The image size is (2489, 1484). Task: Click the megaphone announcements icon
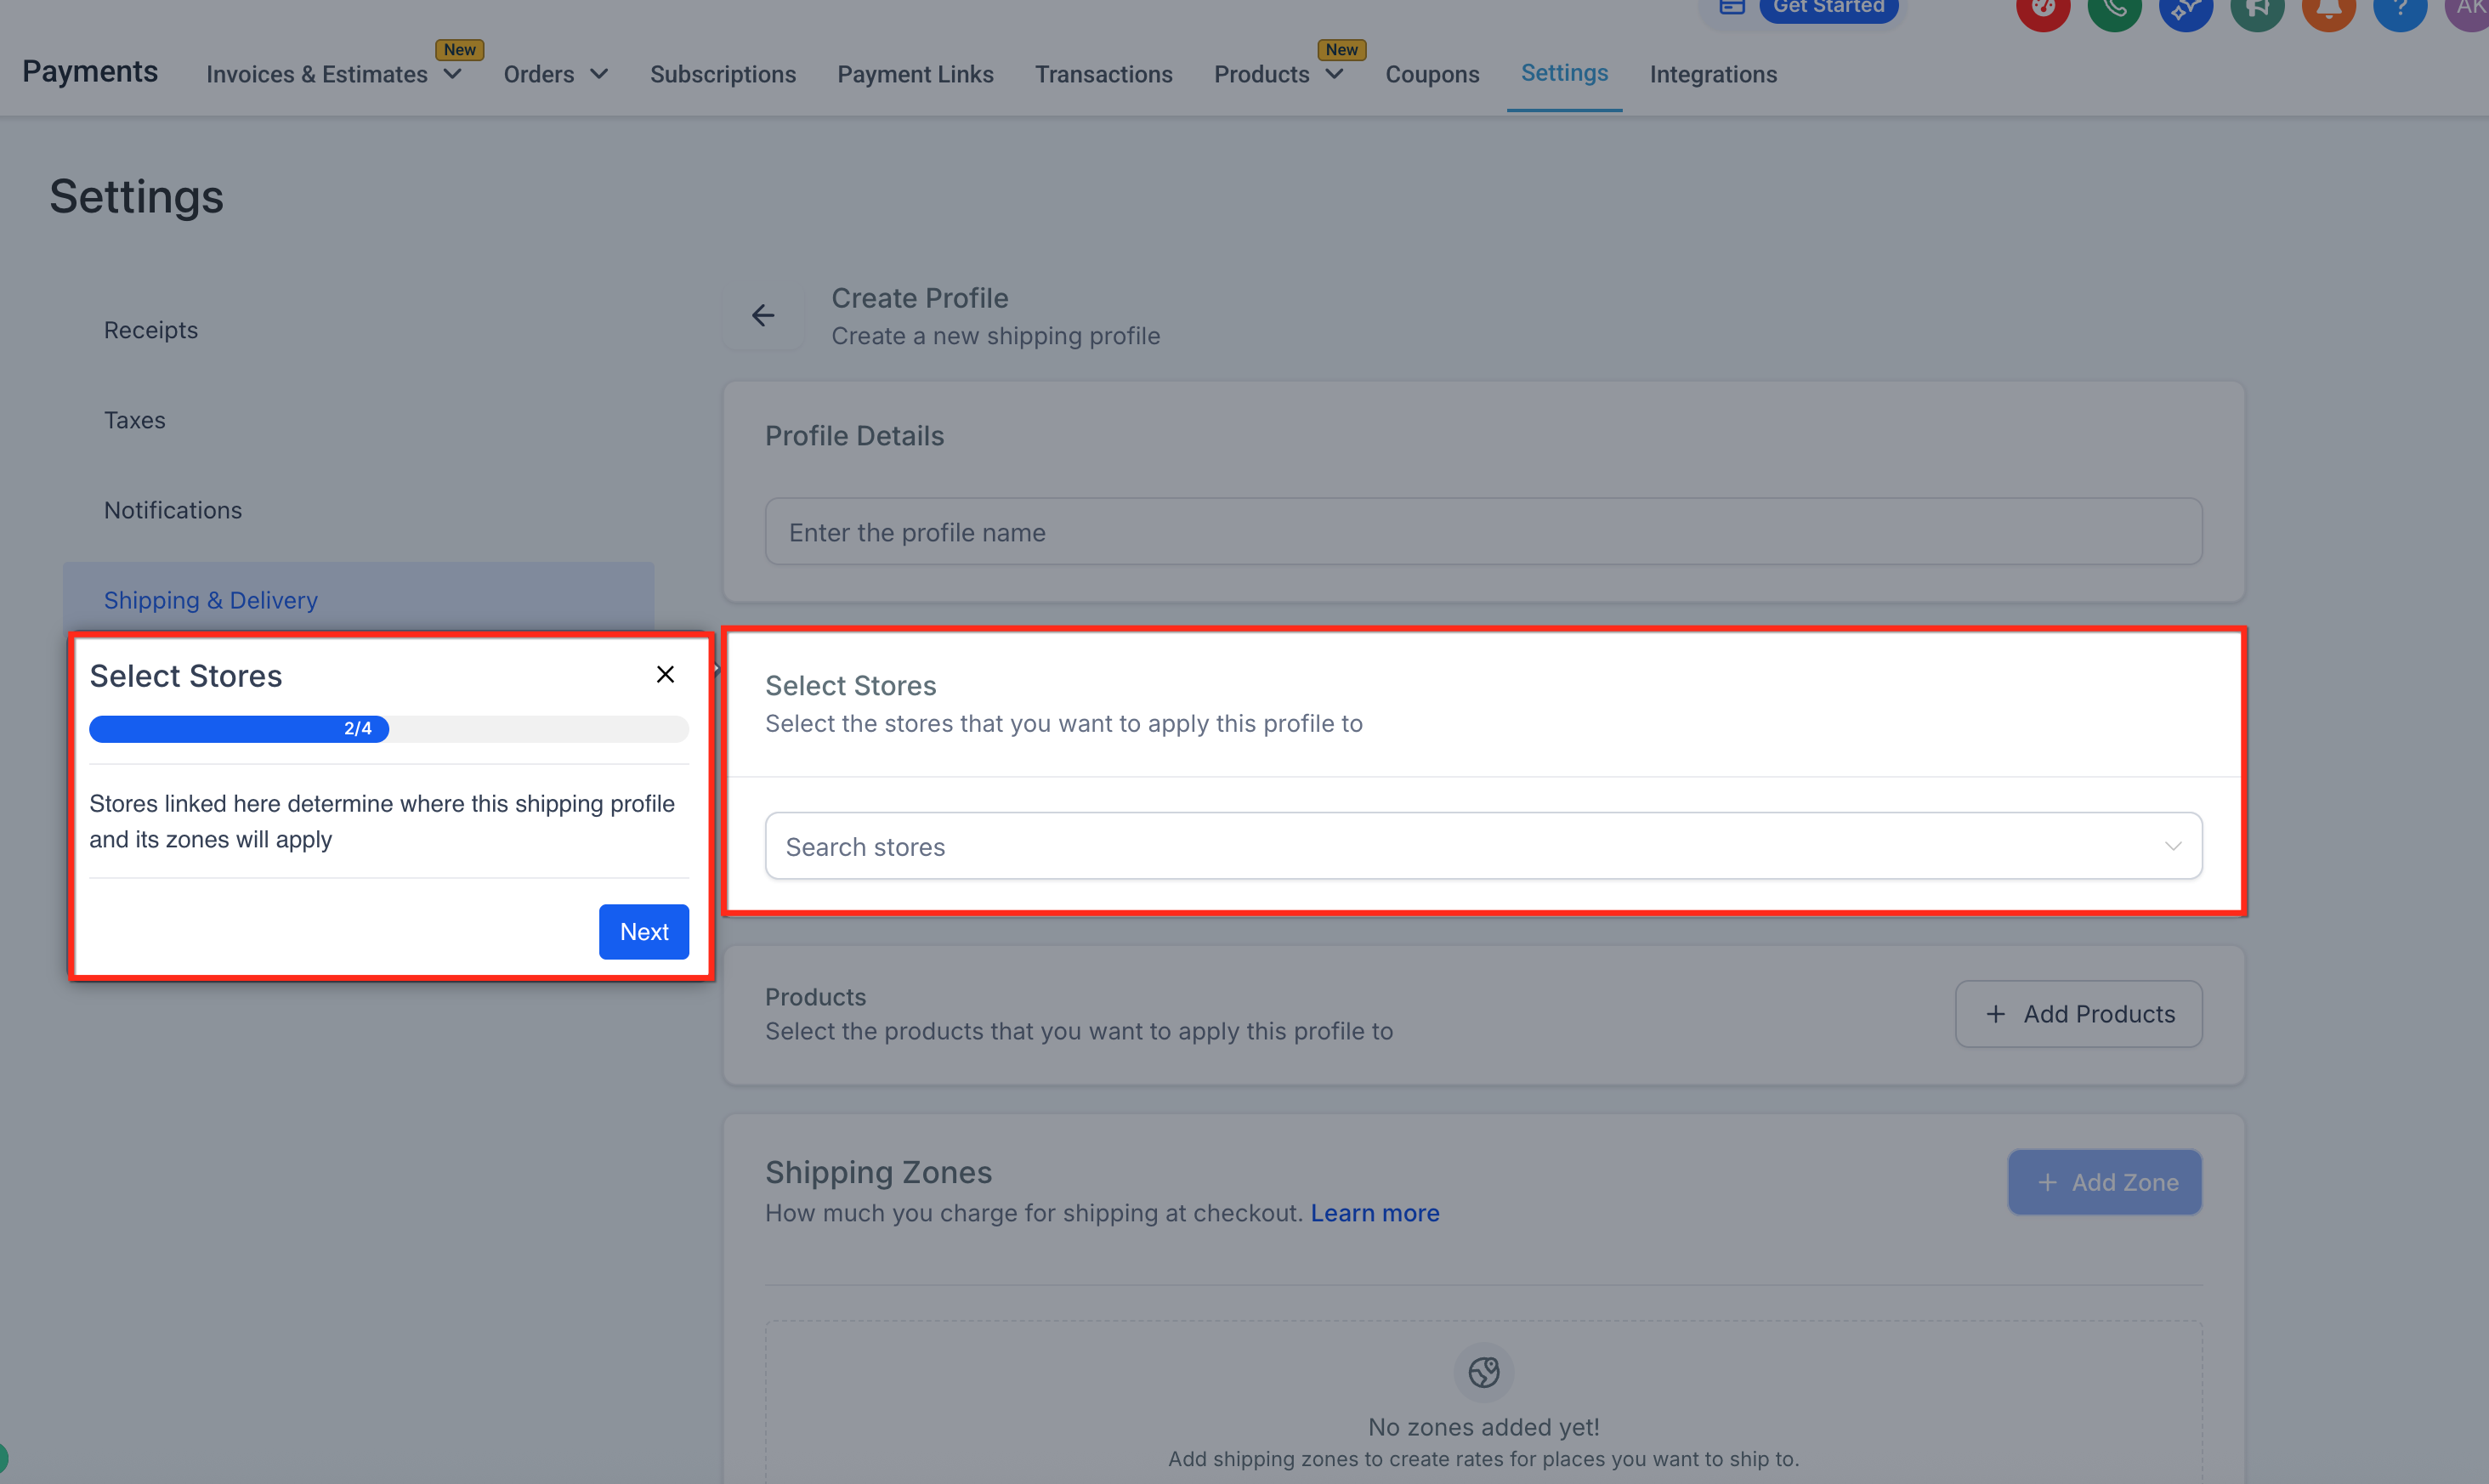click(x=2257, y=10)
